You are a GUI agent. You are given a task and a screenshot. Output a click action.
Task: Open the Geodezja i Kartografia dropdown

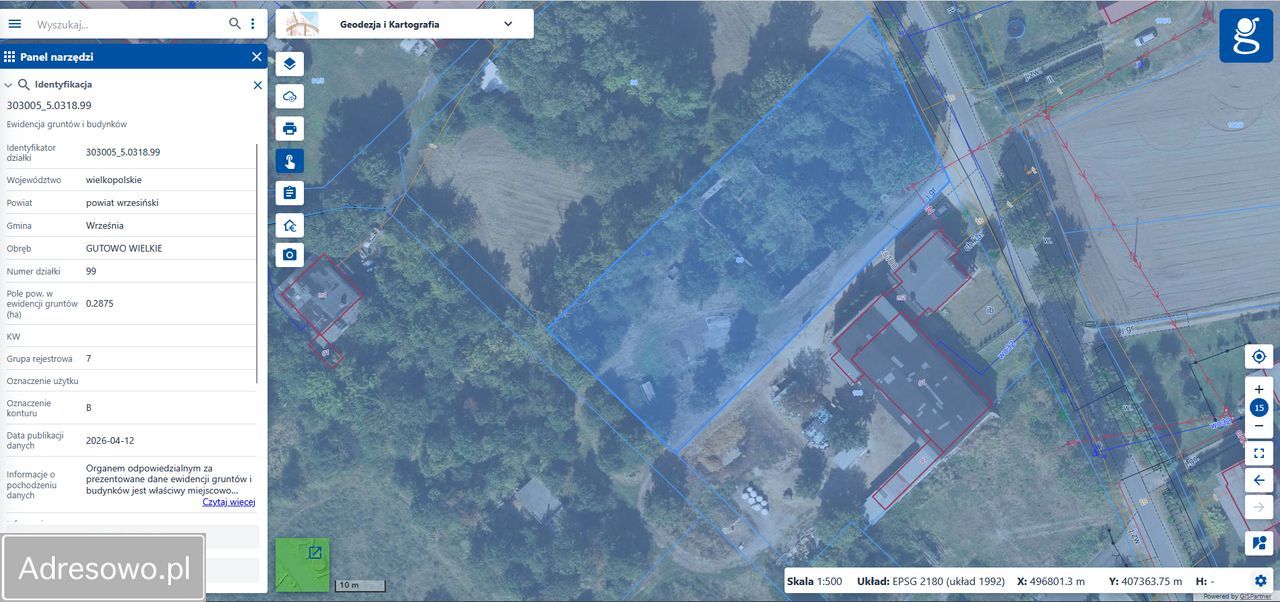point(404,24)
